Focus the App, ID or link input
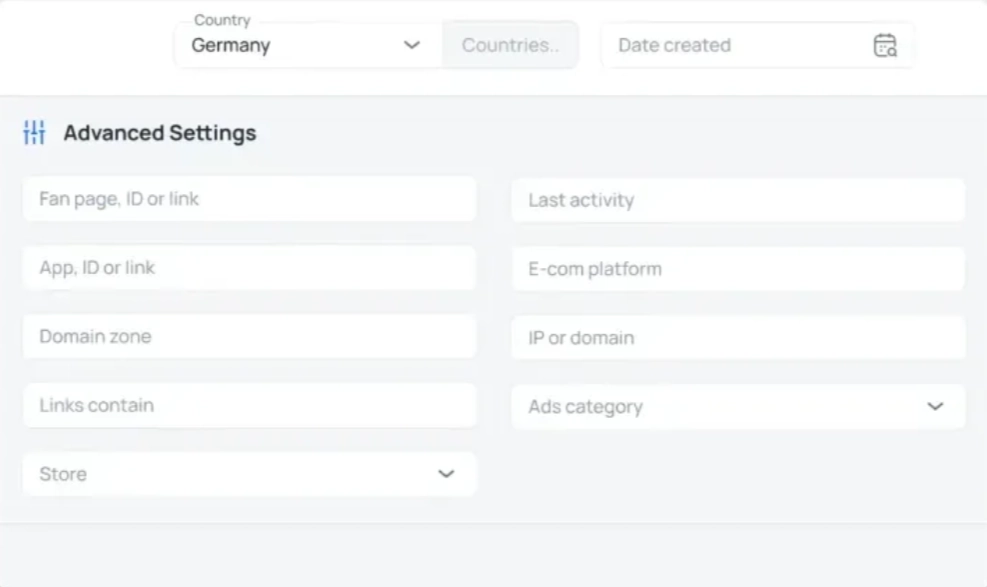The height and width of the screenshot is (587, 987). [249, 268]
